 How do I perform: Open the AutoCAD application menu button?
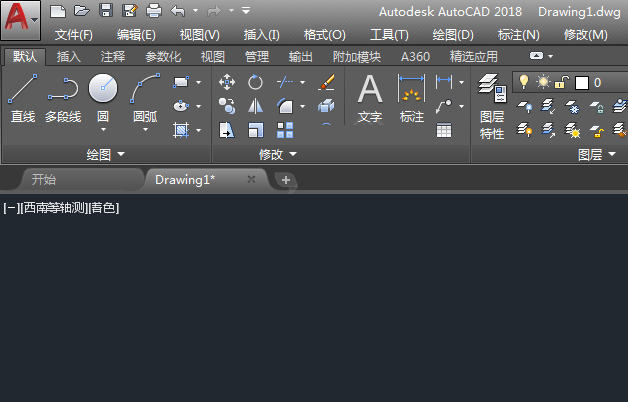pyautogui.click(x=21, y=20)
